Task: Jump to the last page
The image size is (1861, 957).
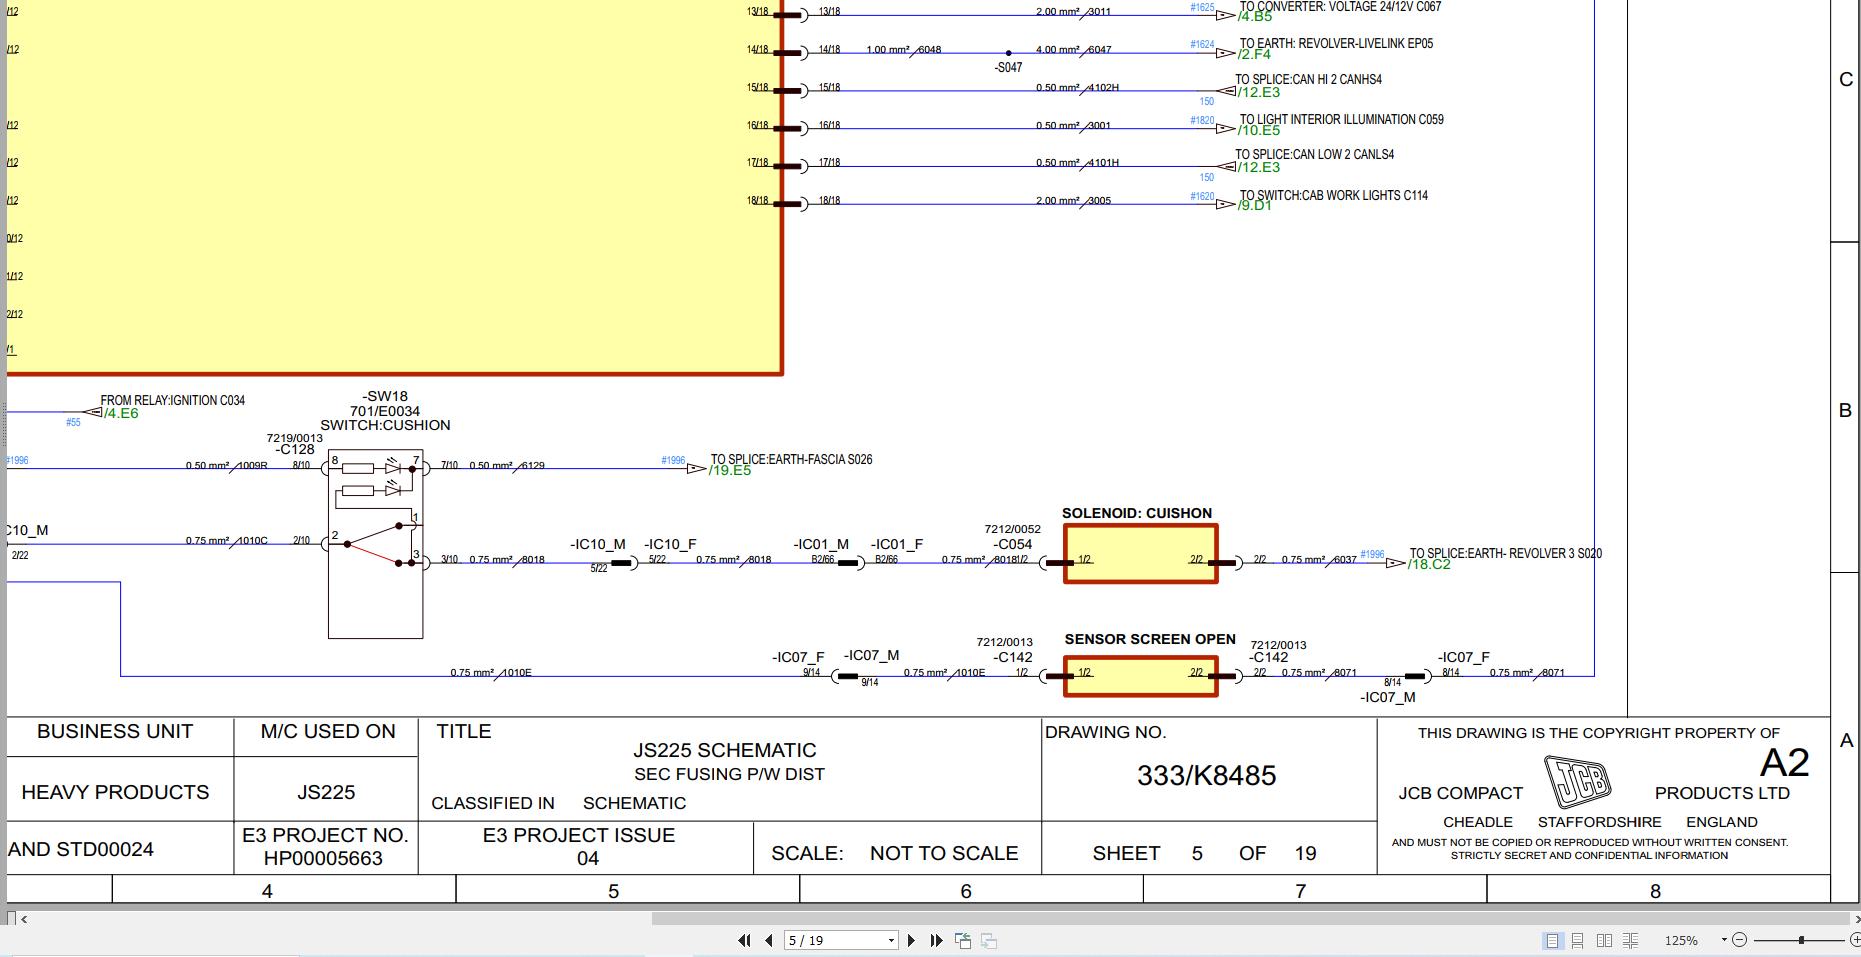Action: click(x=937, y=941)
